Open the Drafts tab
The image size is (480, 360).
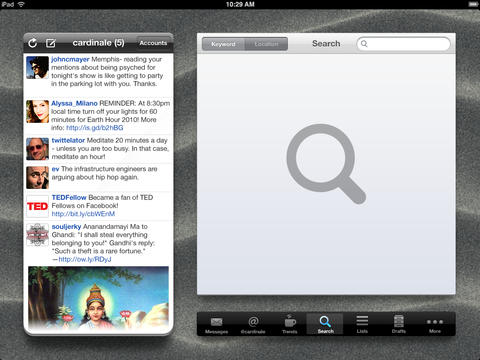tap(399, 324)
